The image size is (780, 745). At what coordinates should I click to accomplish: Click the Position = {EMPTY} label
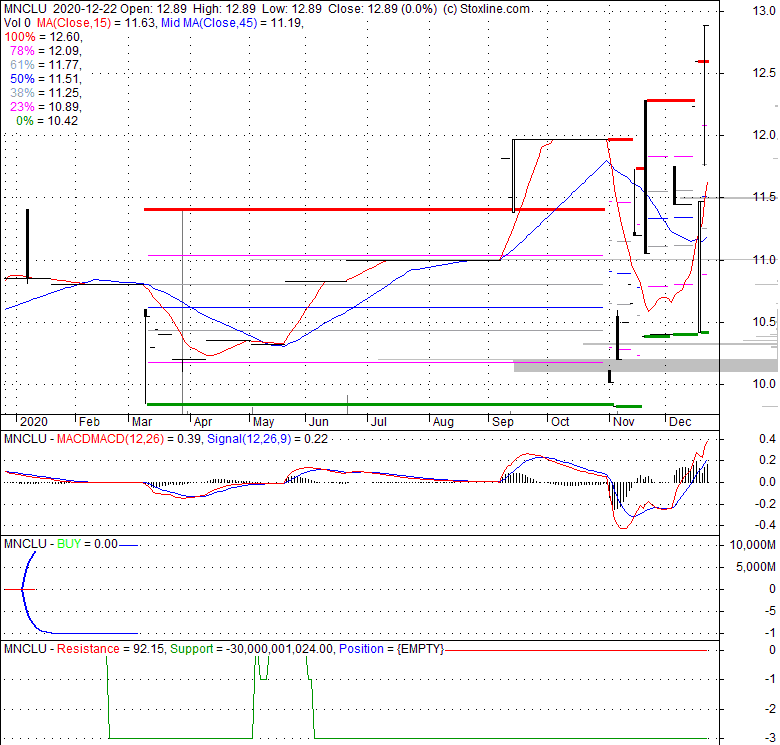click(x=391, y=649)
